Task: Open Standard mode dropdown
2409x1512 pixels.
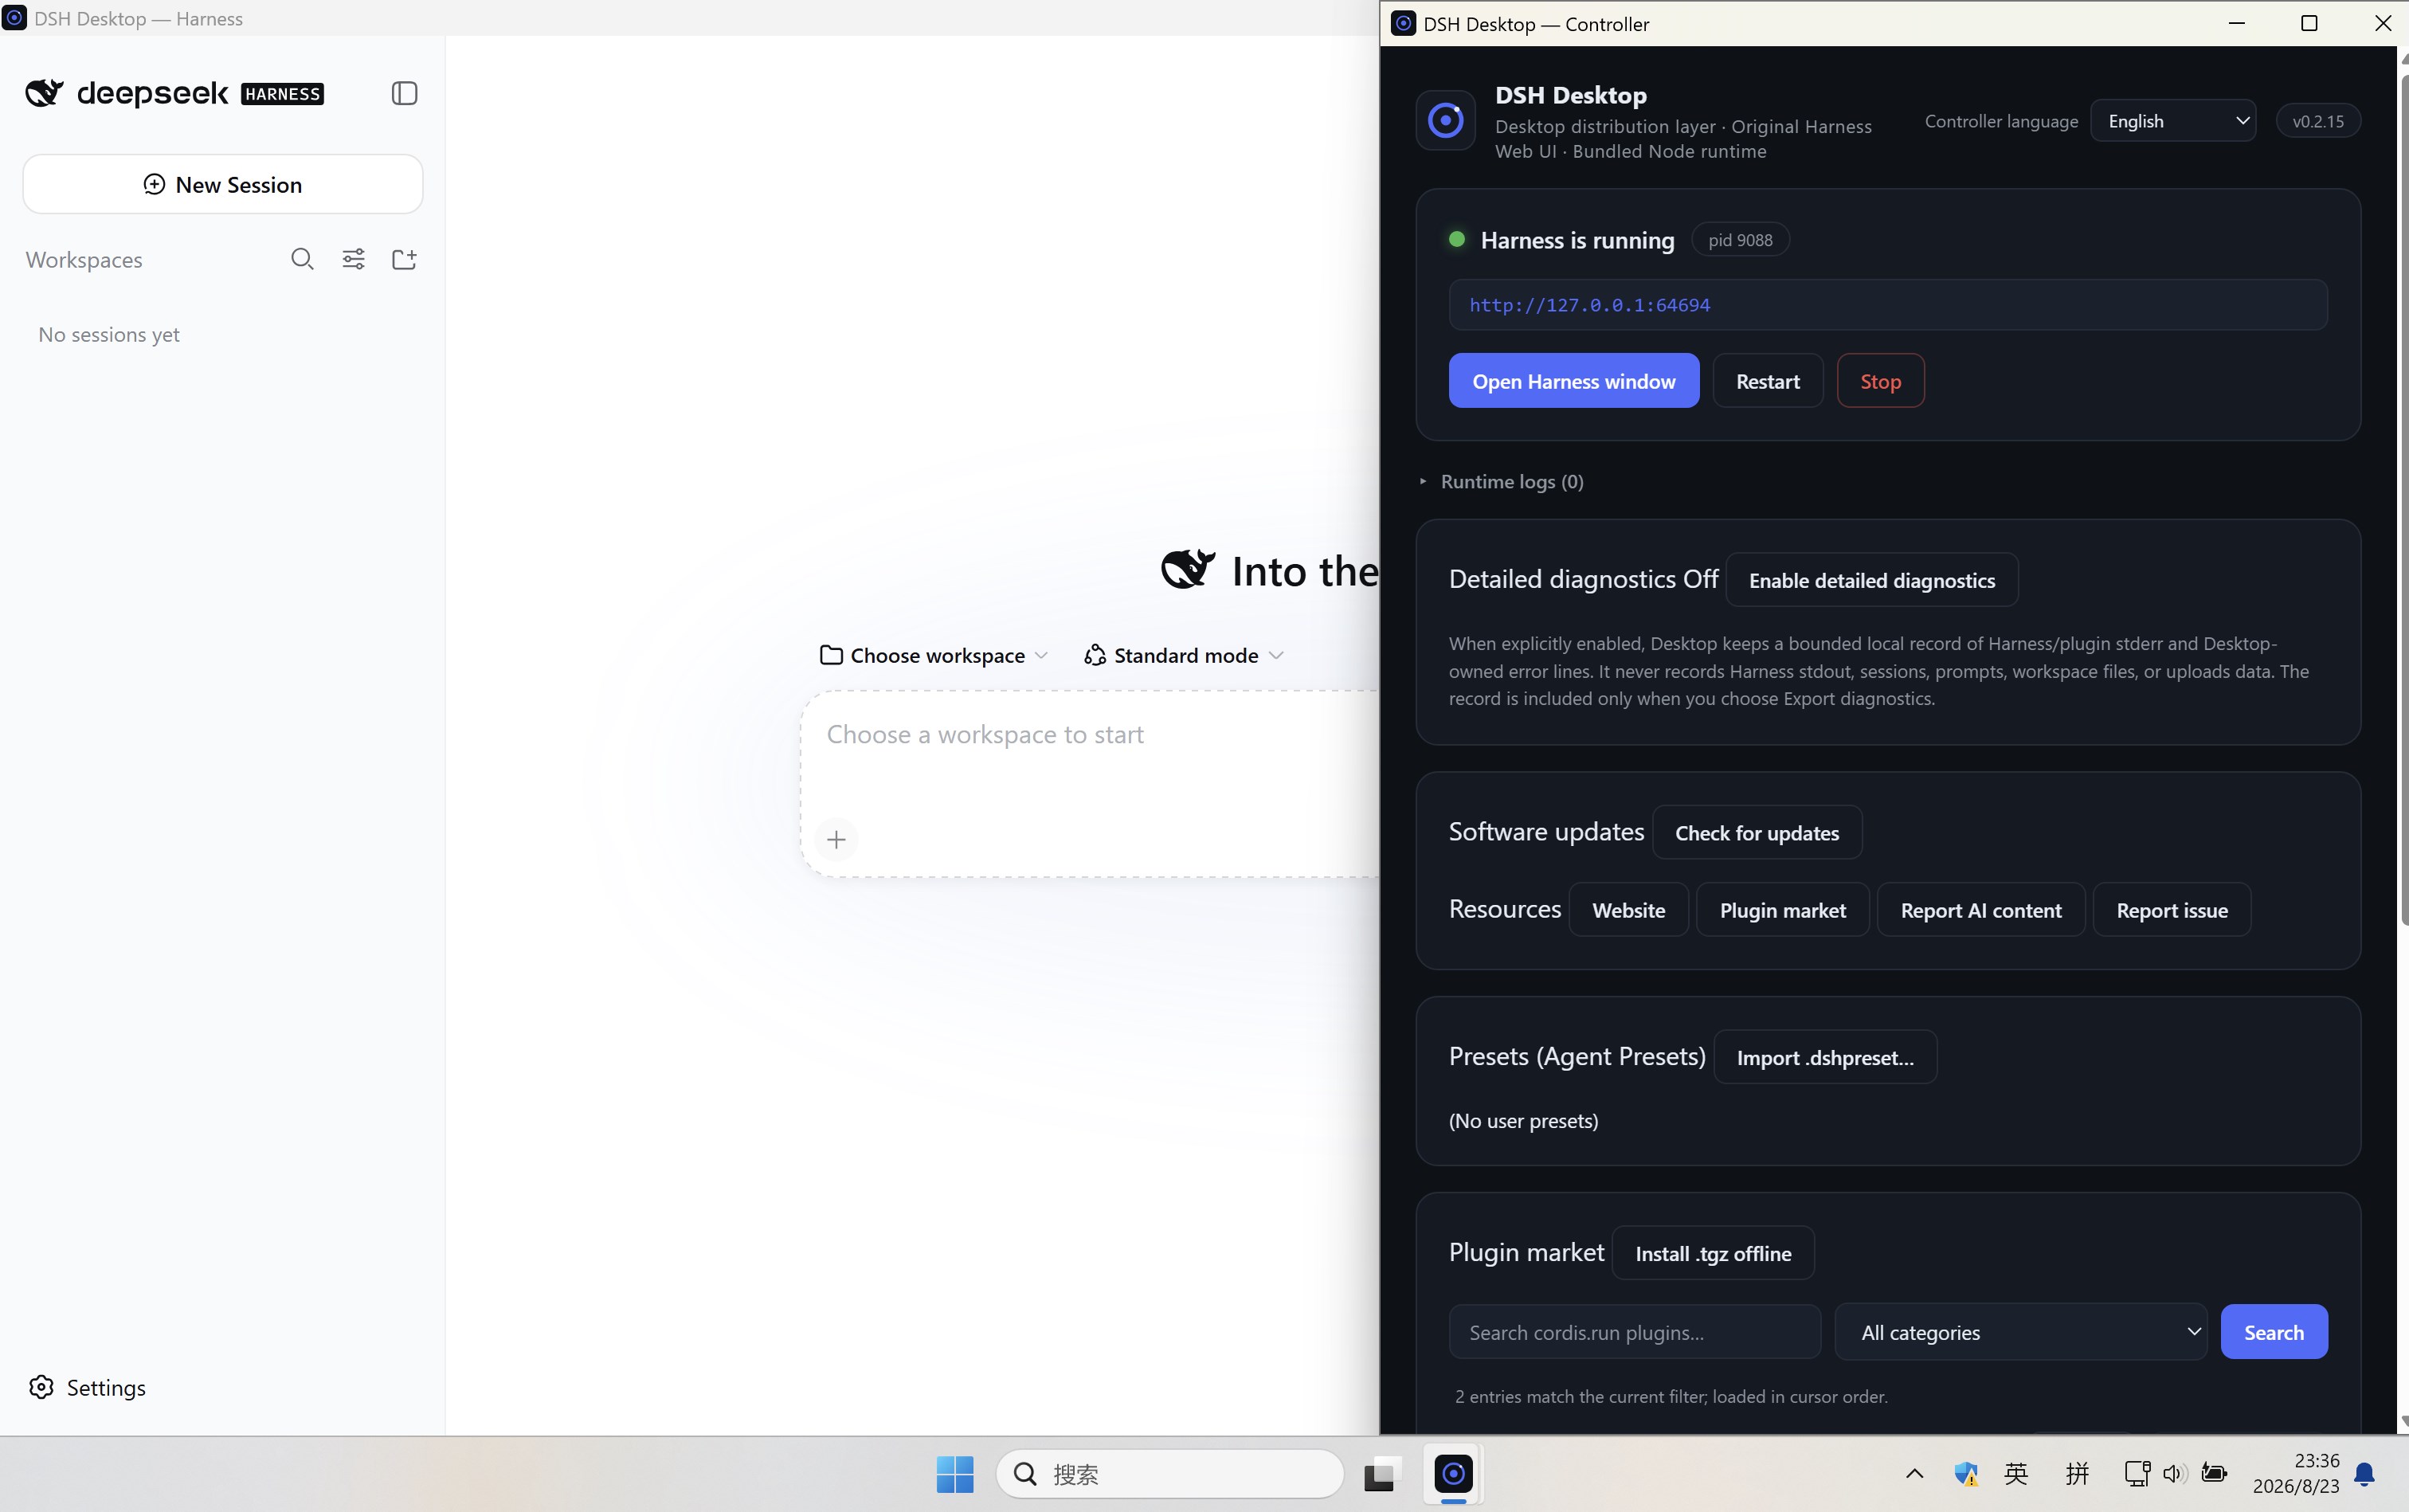Action: click(x=1184, y=655)
